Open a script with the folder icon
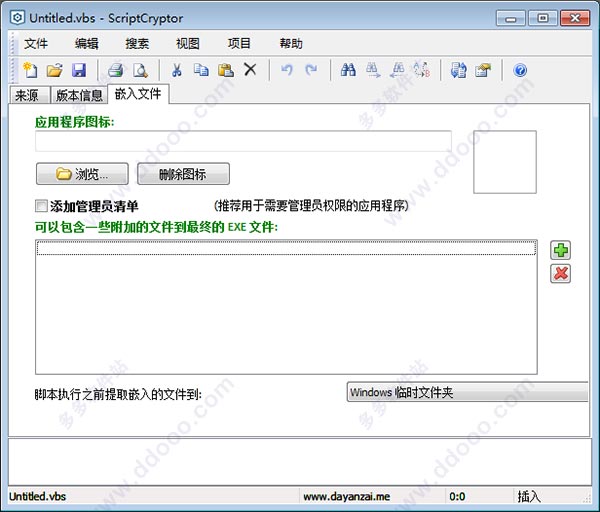The width and height of the screenshot is (600, 512). click(x=55, y=70)
